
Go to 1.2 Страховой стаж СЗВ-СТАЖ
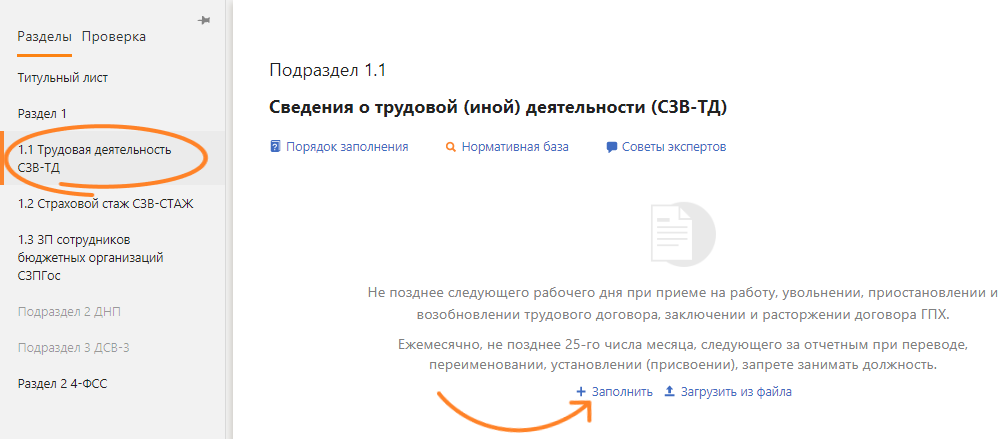coord(105,204)
